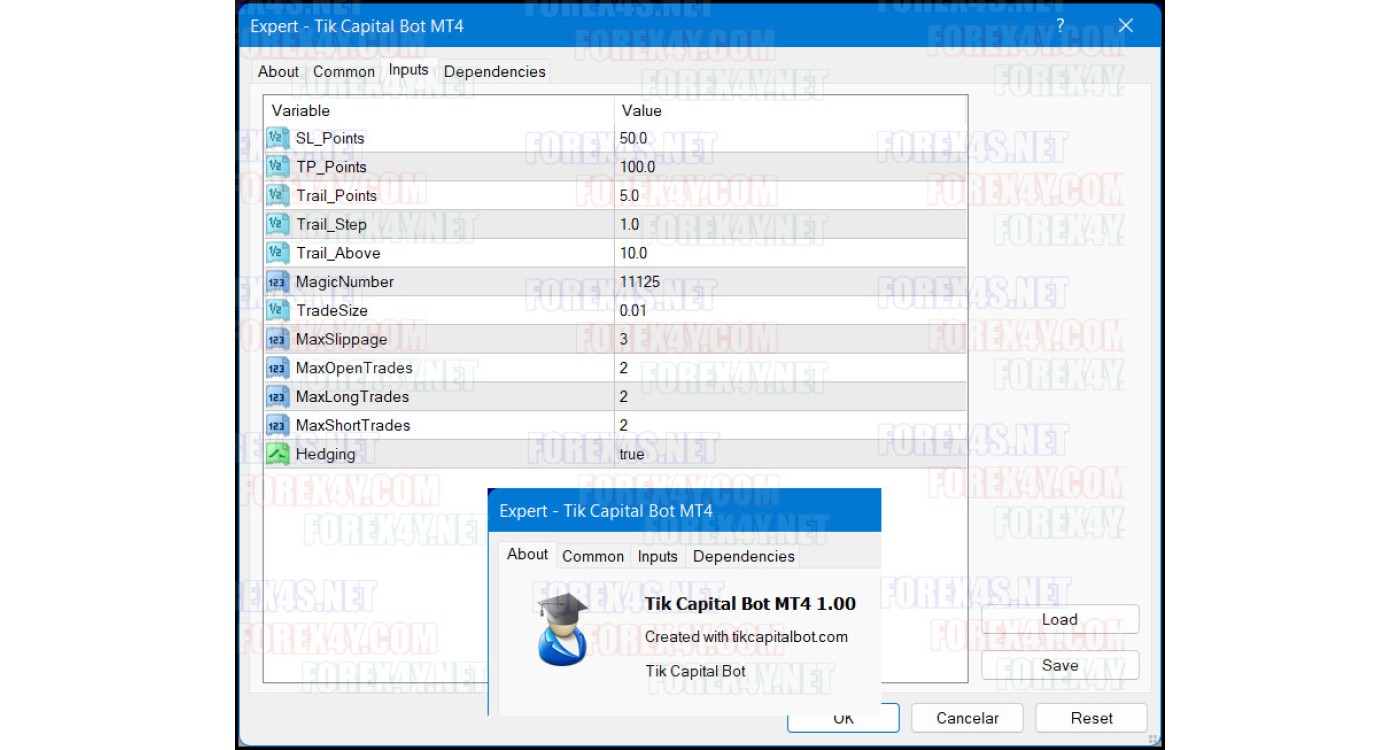The height and width of the screenshot is (750, 1400).
Task: Click the help question mark in title bar
Action: [1060, 26]
